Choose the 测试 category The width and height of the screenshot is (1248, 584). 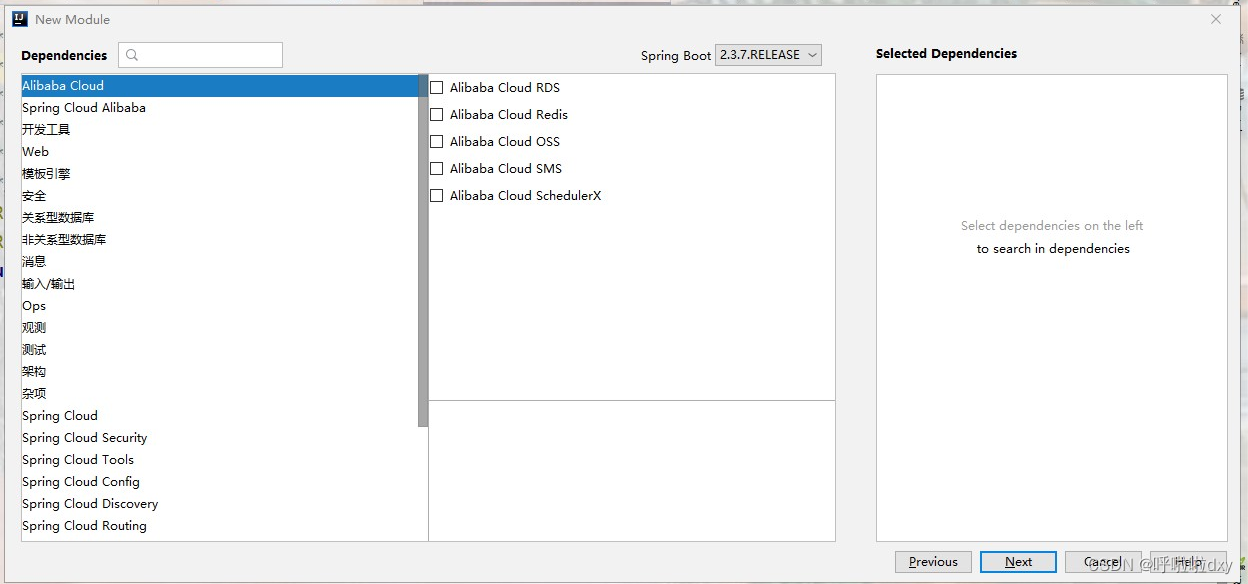tap(220, 350)
